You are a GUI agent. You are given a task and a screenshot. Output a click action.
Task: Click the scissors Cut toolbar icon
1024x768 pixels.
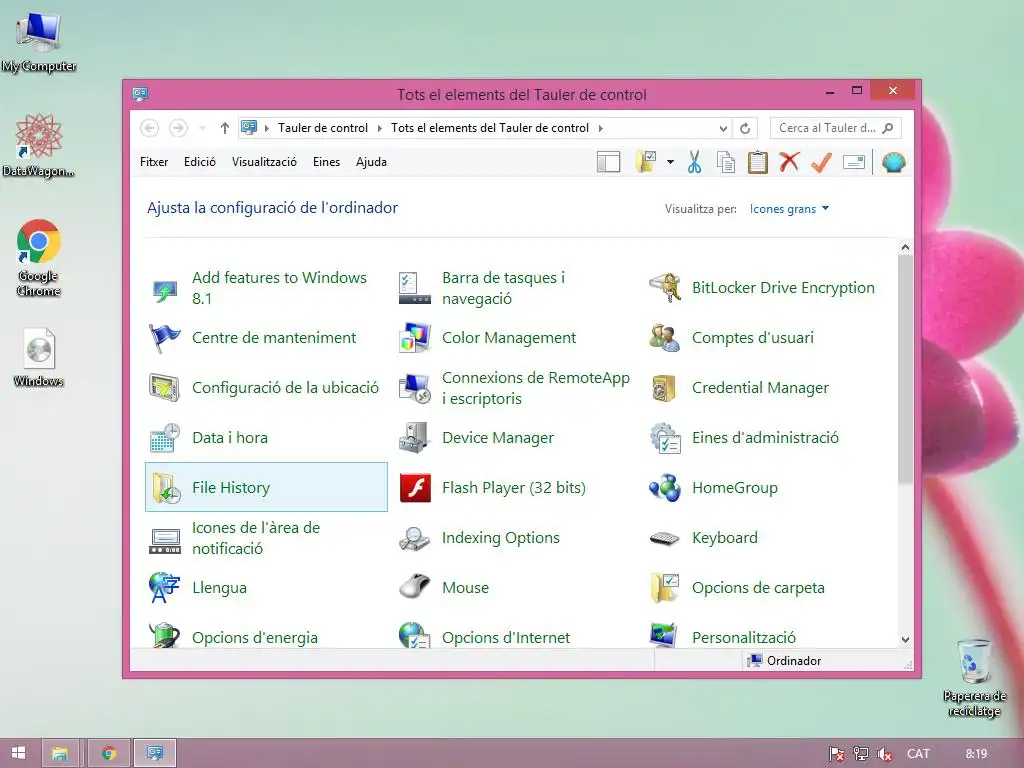(x=694, y=162)
